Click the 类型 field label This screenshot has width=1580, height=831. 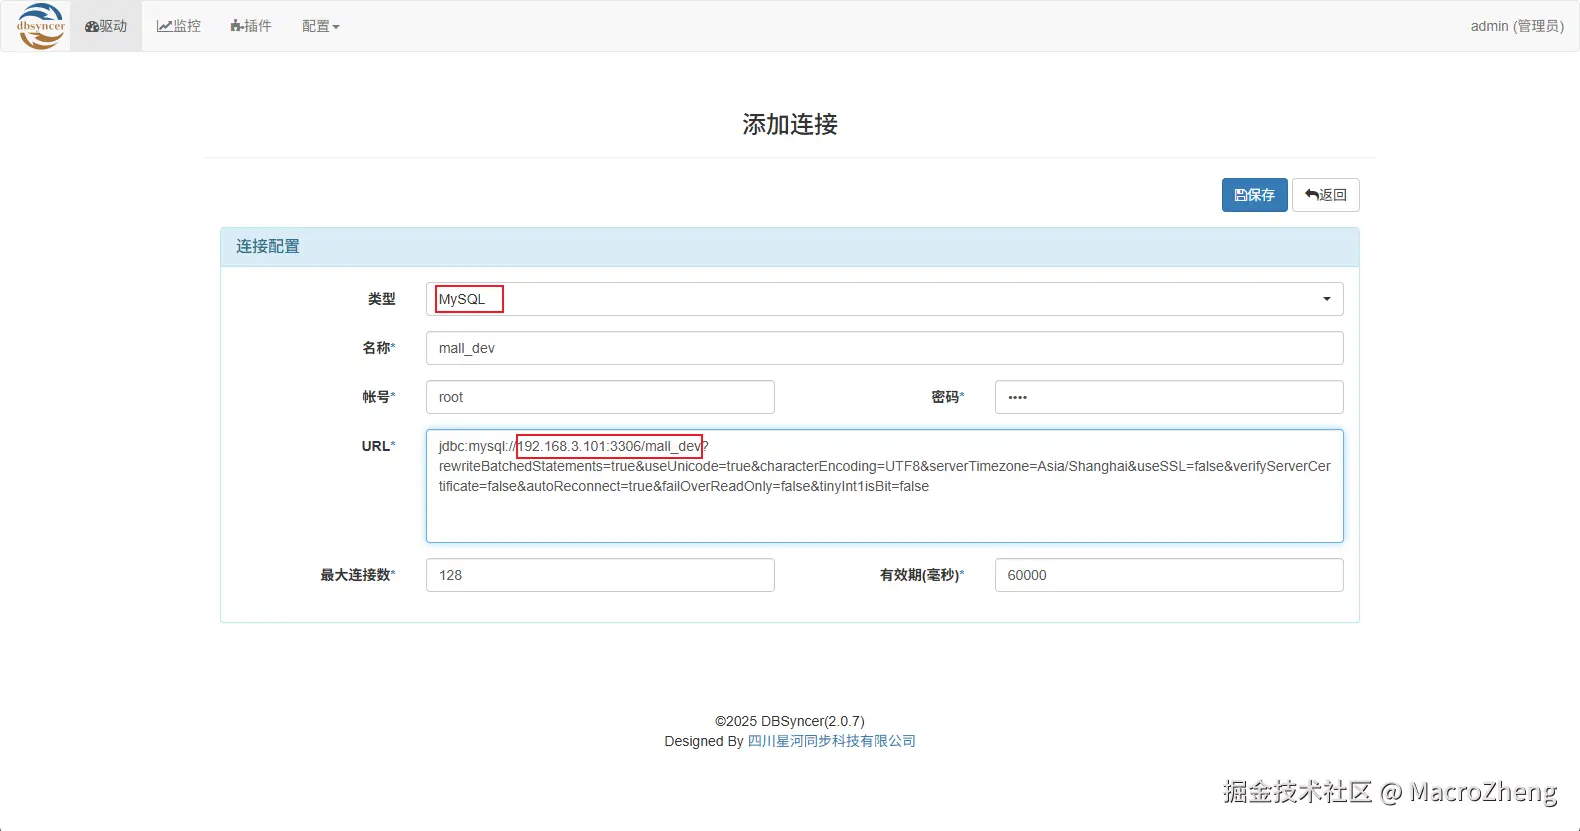click(x=381, y=299)
